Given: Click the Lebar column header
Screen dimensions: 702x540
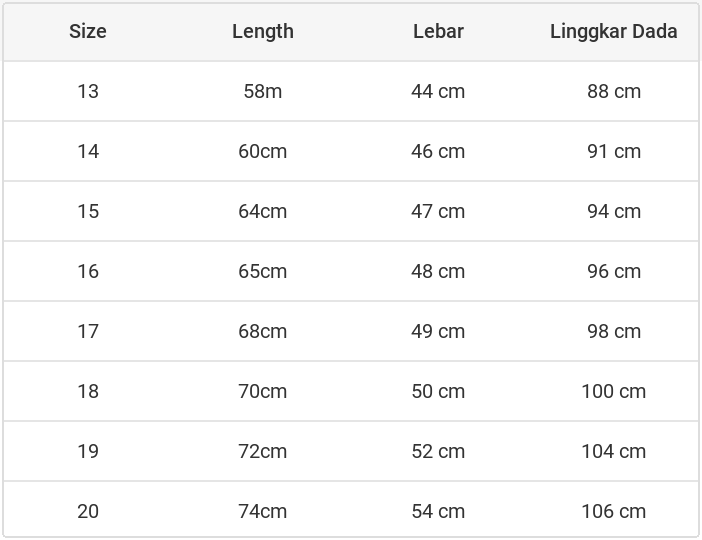Looking at the screenshot, I should pyautogui.click(x=438, y=31).
